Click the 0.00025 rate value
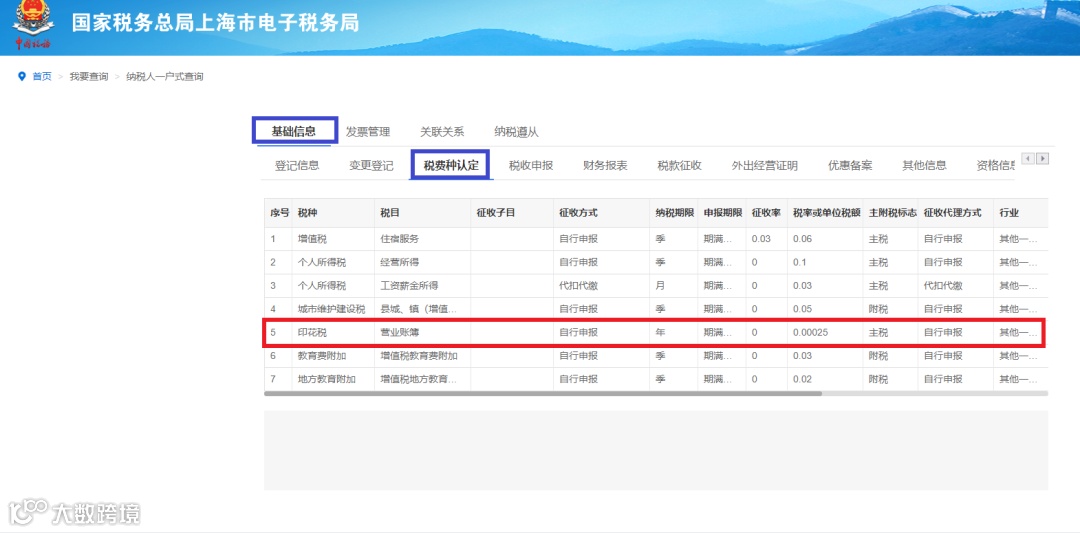 pos(811,333)
